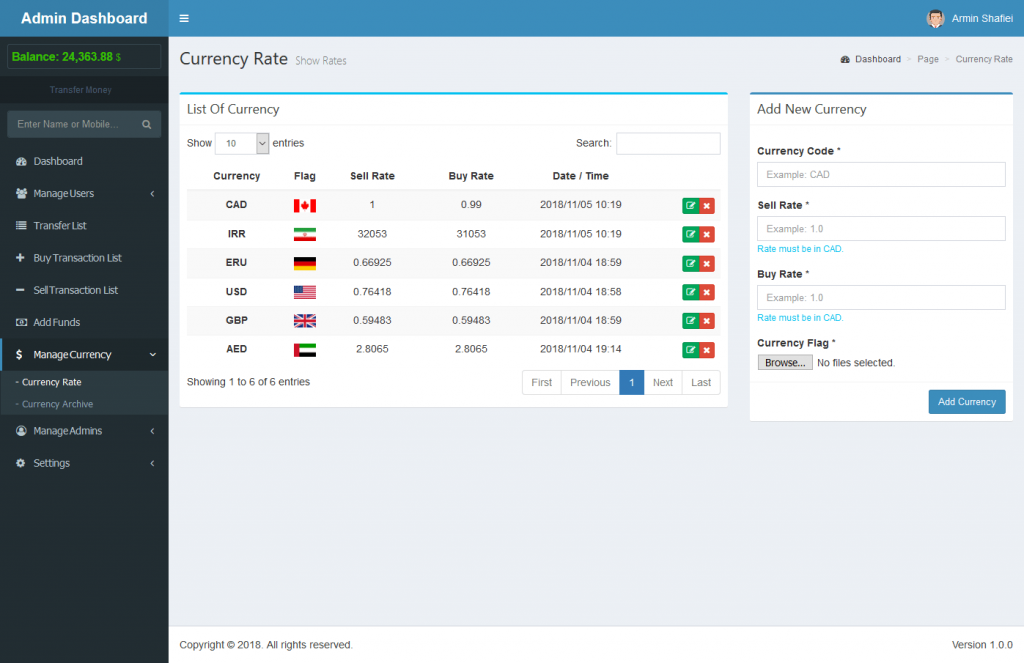Focus the table Search field
This screenshot has width=1024, height=663.
668,144
